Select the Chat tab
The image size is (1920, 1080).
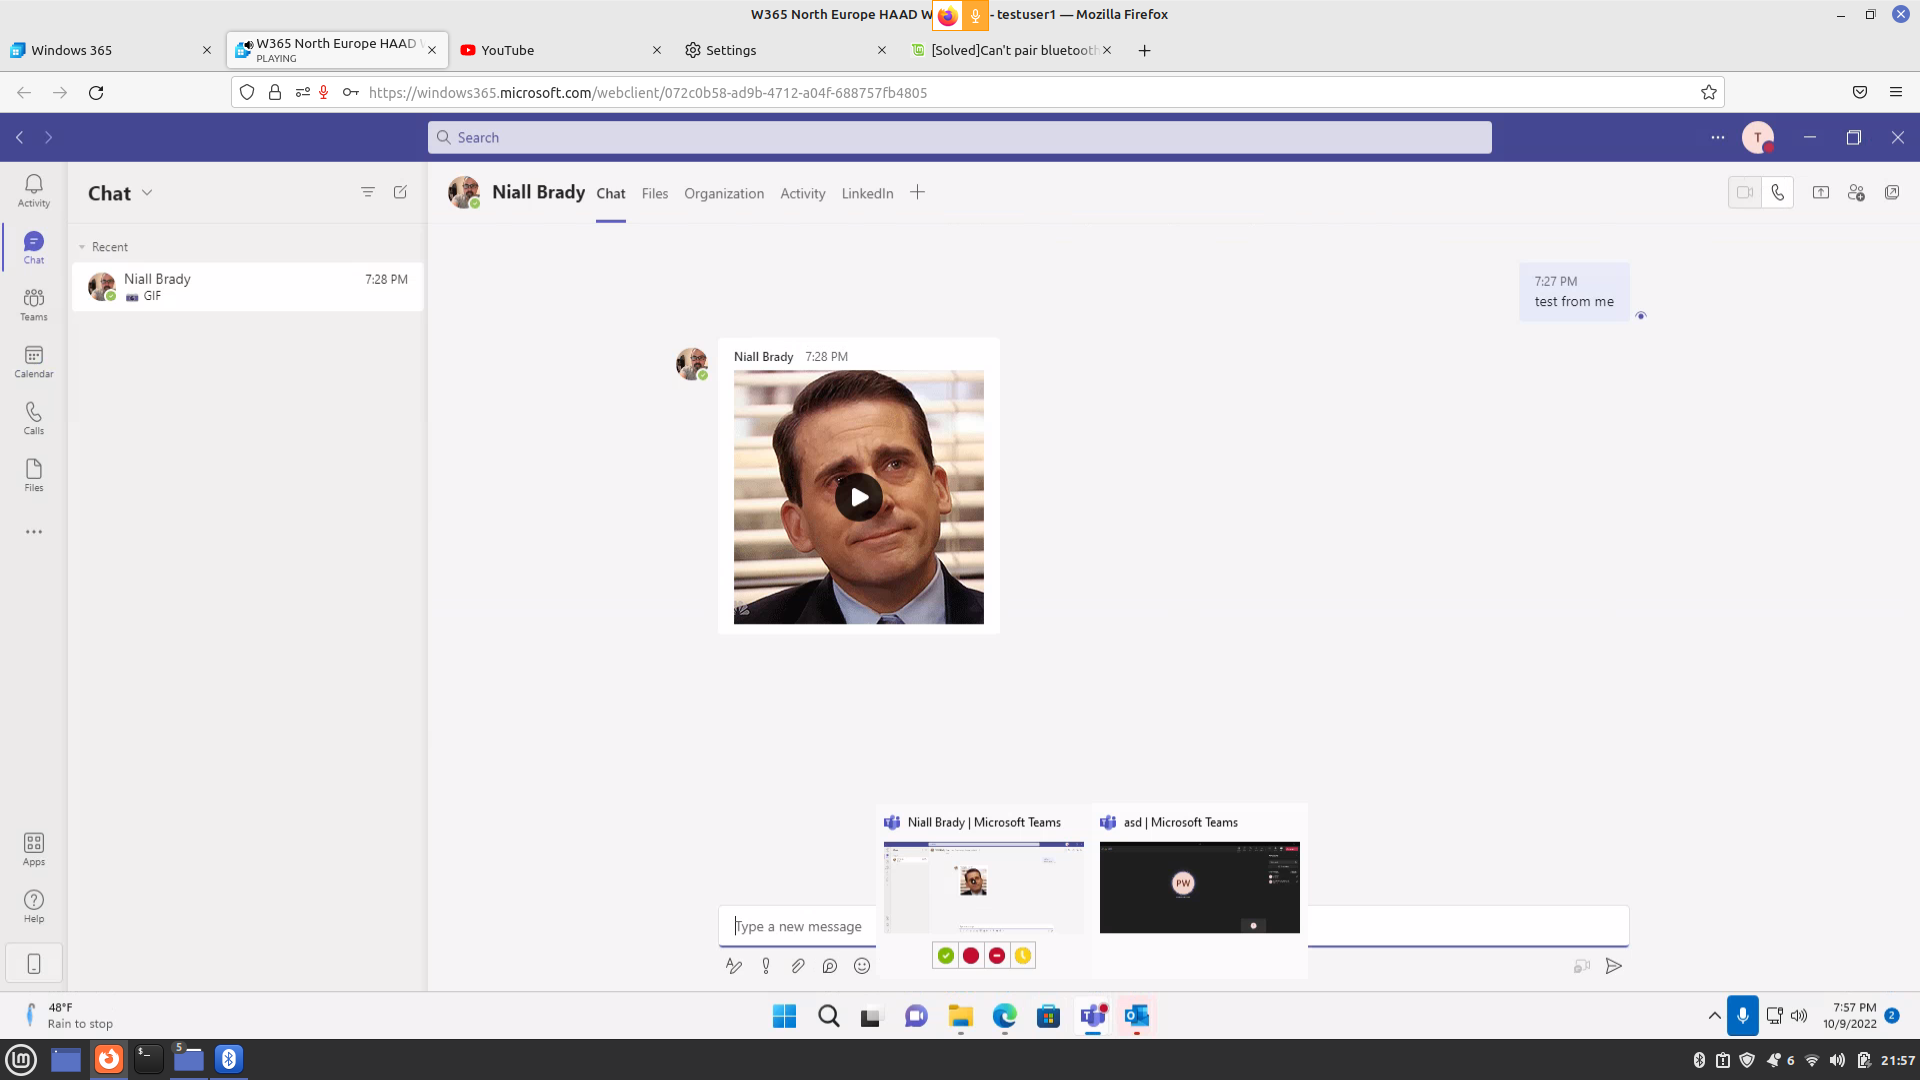coord(611,193)
